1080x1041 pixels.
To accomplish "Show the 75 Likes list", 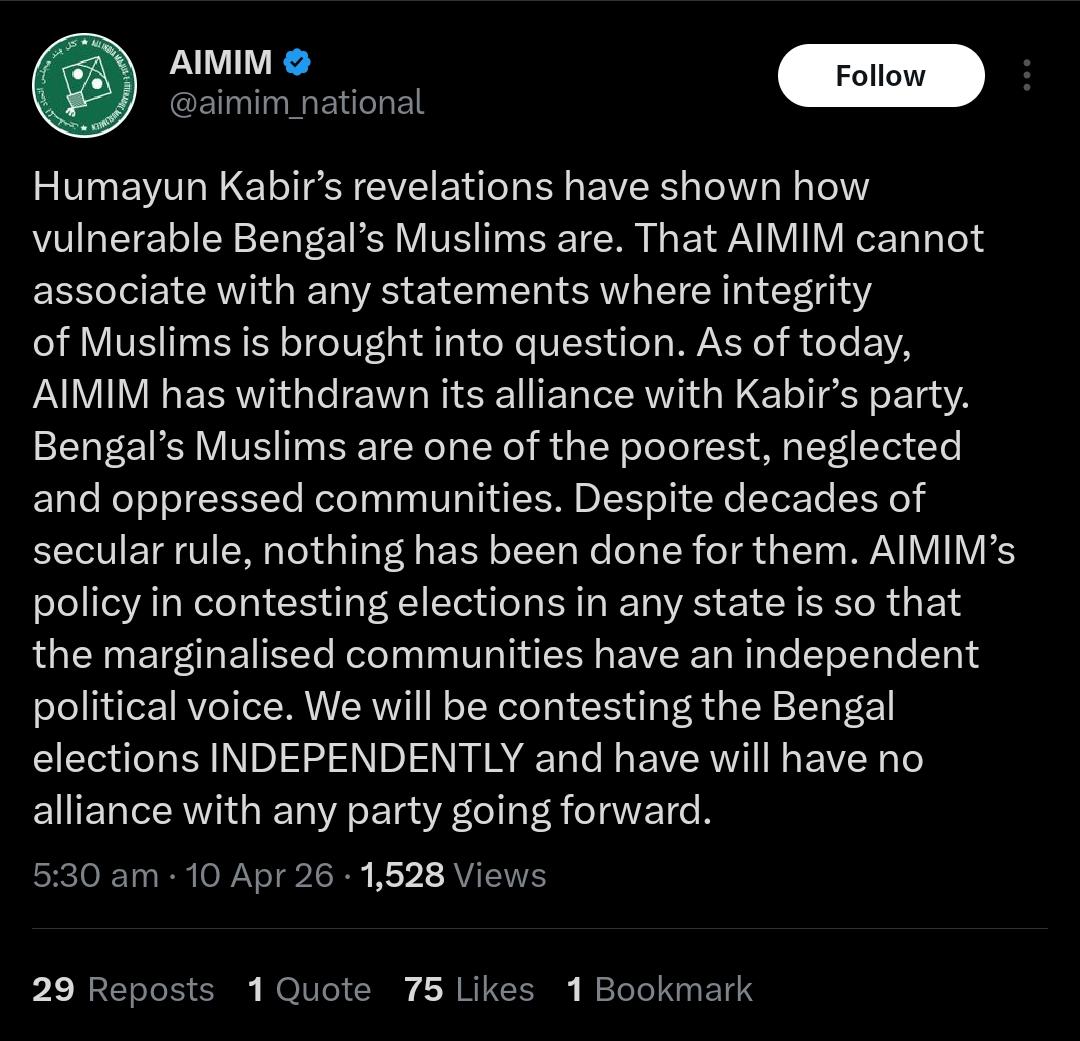I will point(469,989).
